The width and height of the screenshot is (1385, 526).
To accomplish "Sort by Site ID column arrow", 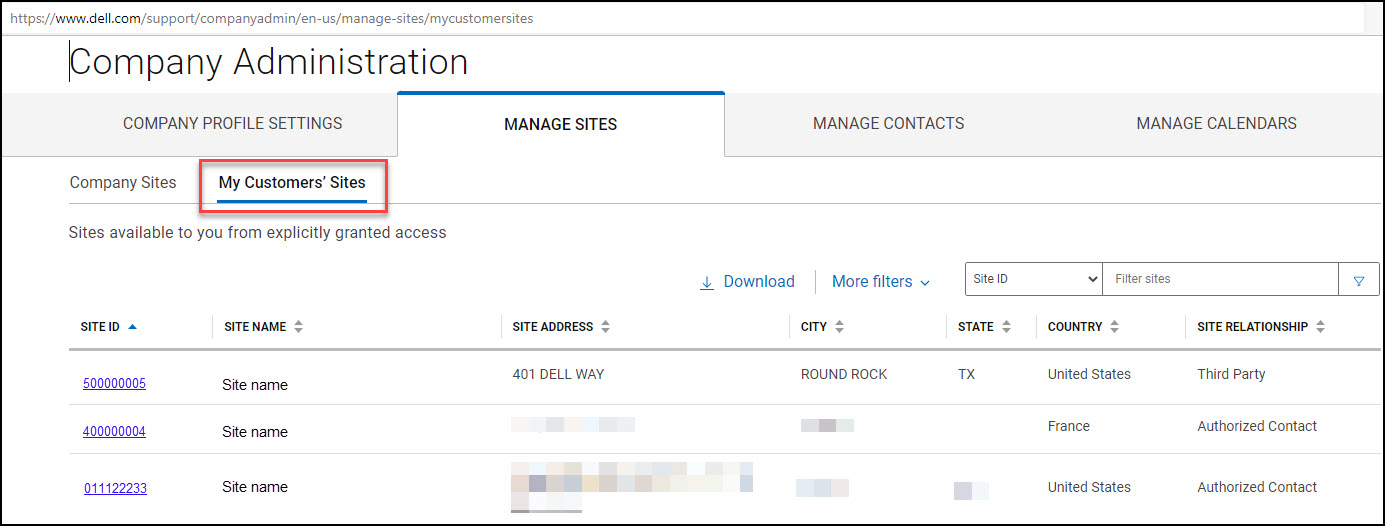I will point(133,327).
